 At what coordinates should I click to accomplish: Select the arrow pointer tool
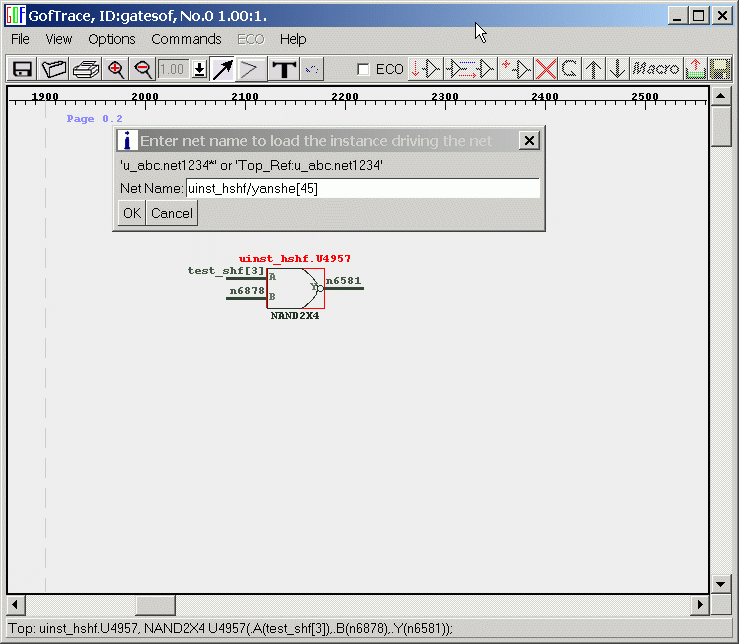pyautogui.click(x=222, y=69)
